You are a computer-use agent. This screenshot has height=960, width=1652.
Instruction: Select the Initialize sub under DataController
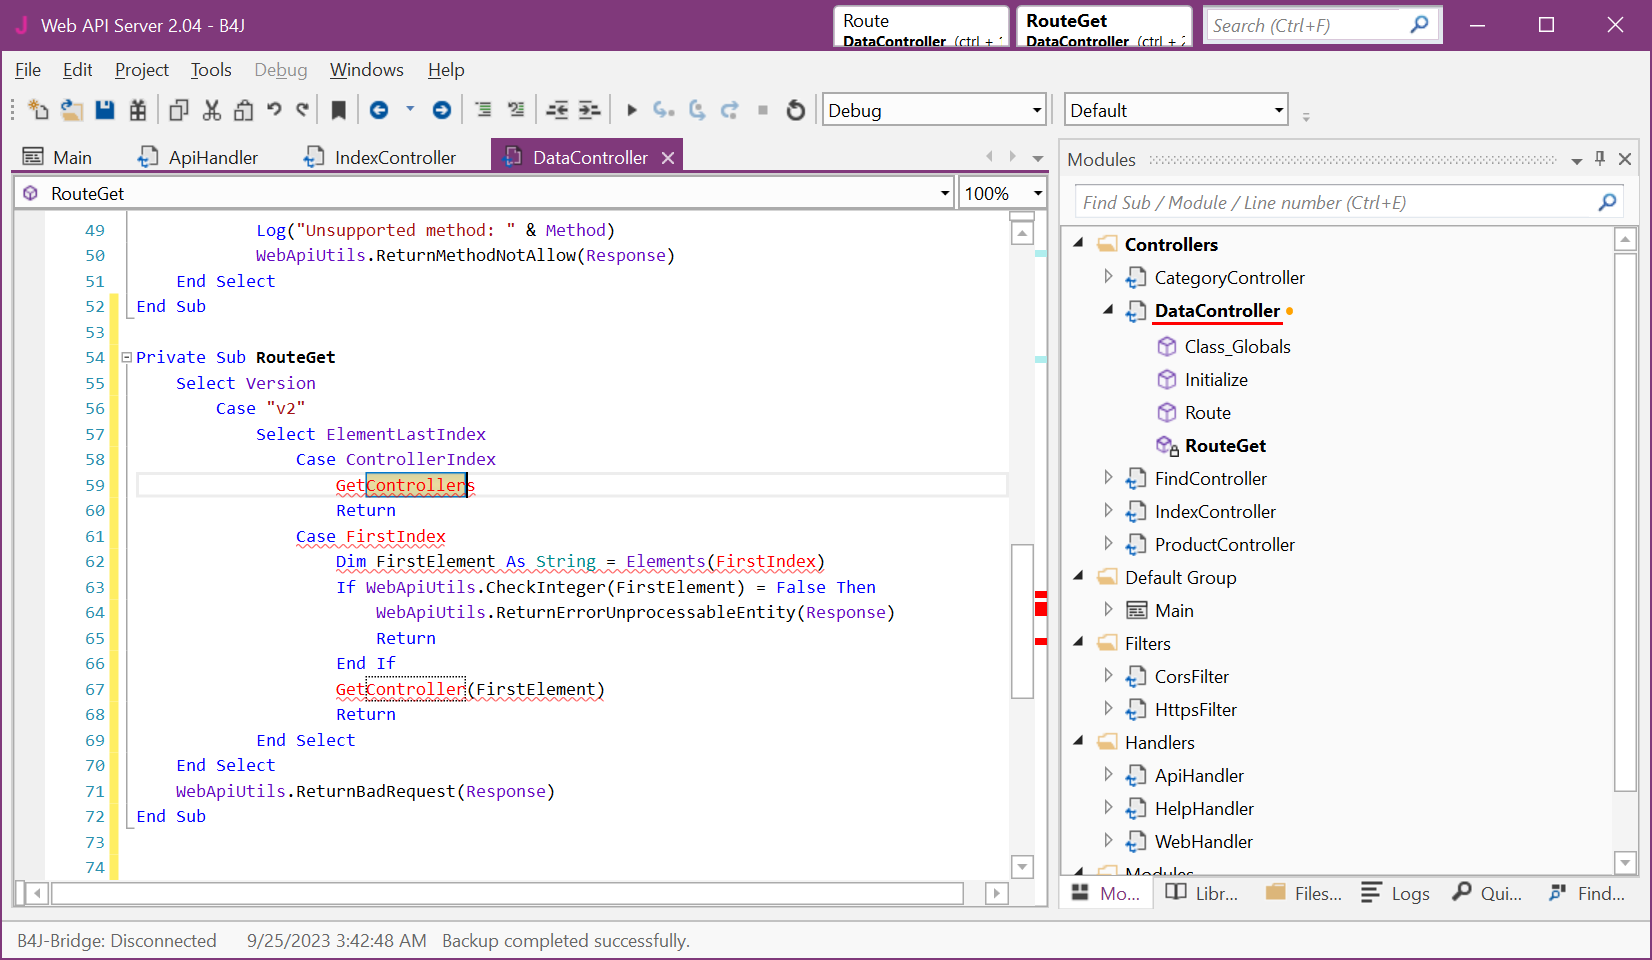[1215, 380]
